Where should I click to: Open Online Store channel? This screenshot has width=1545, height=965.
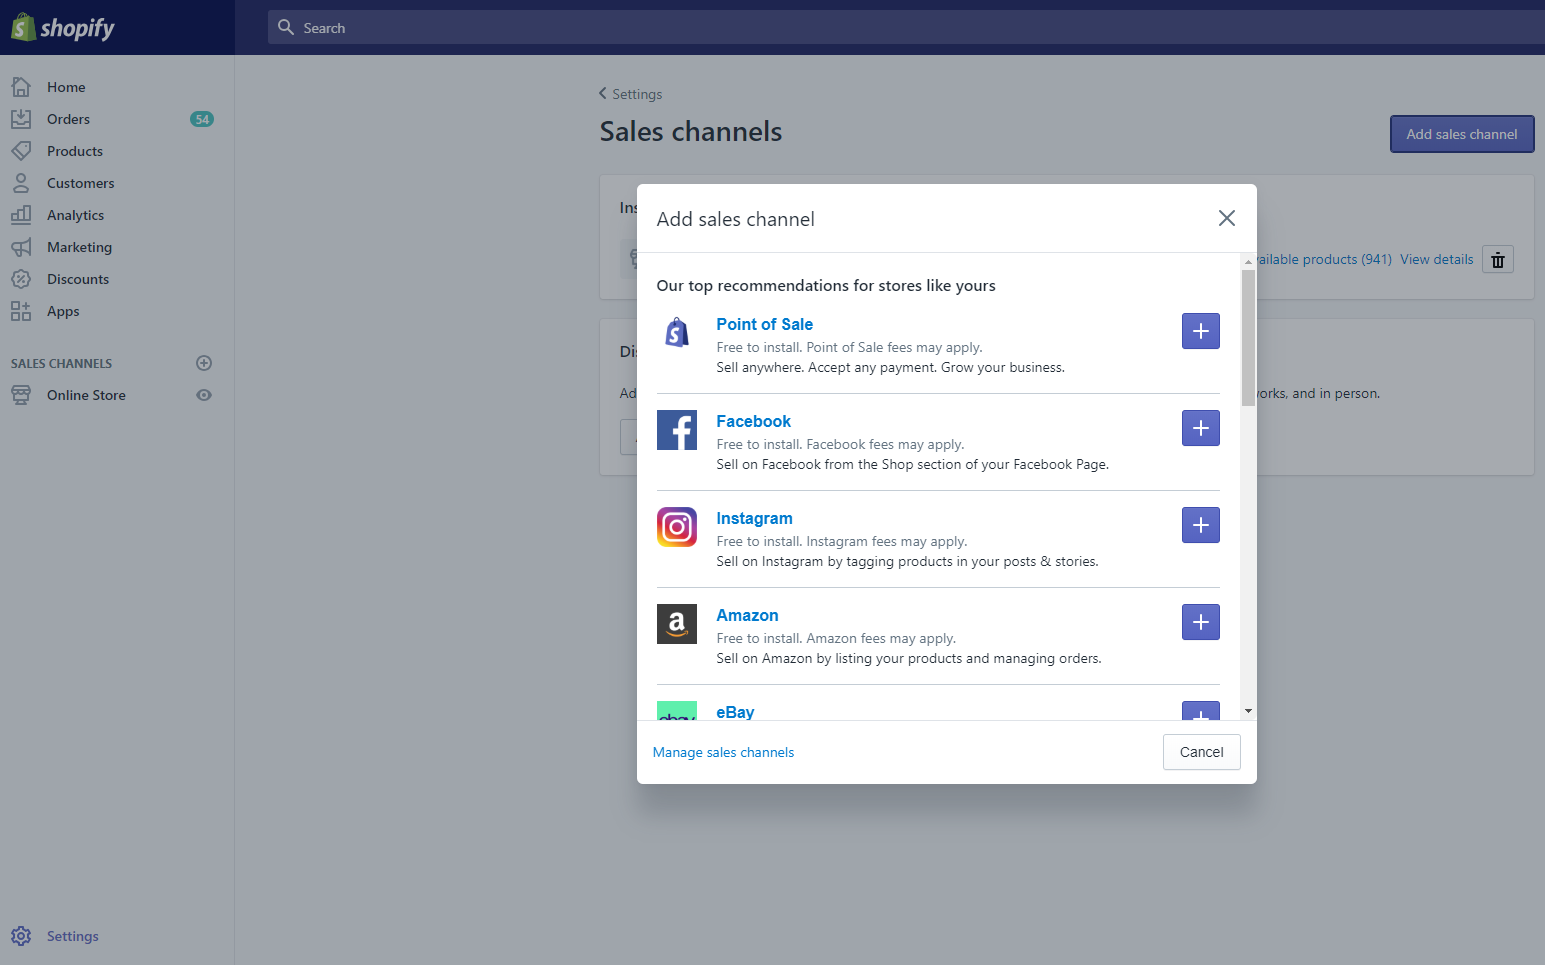click(x=86, y=395)
